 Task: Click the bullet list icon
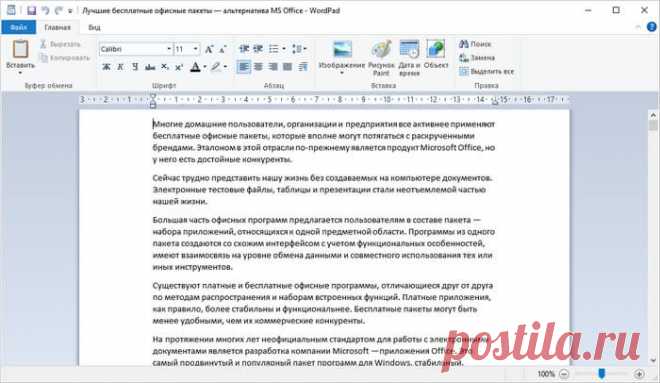click(x=274, y=49)
